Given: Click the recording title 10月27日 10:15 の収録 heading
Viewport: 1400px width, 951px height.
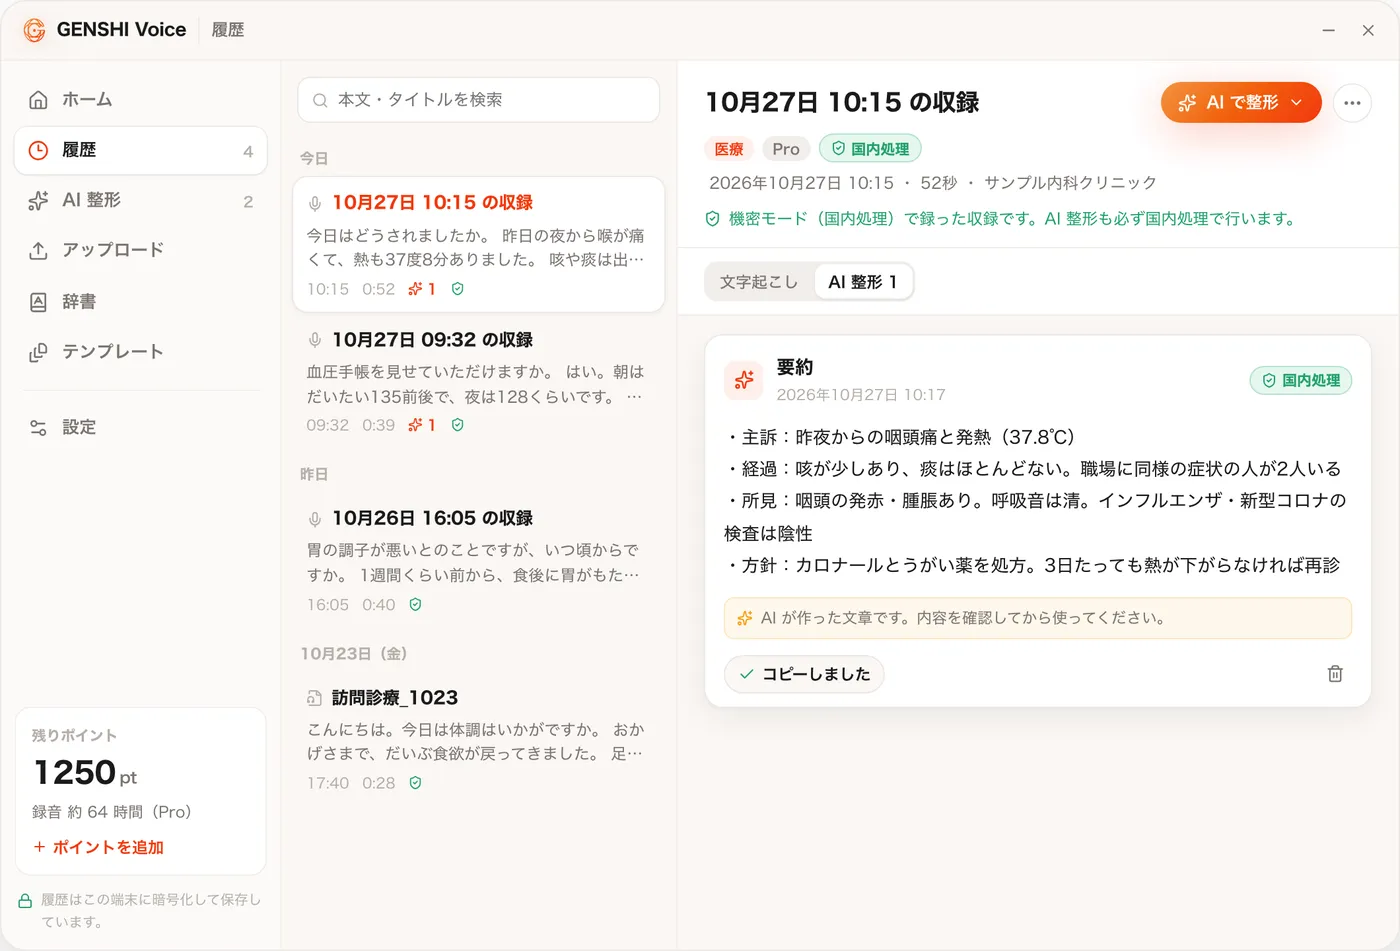Looking at the screenshot, I should pos(842,102).
